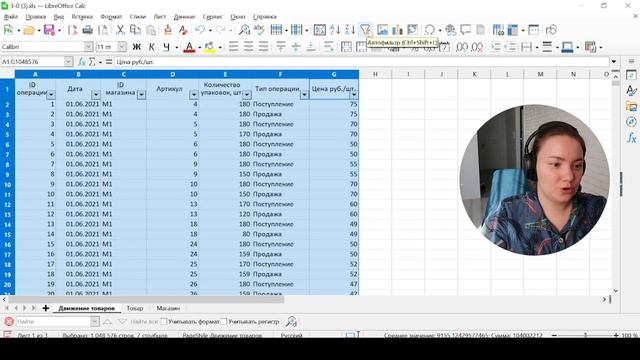Apply the yellow background color swatch

209,47
